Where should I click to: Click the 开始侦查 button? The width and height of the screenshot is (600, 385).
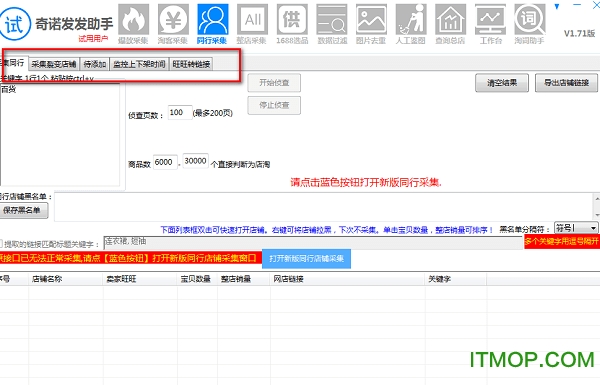click(x=274, y=83)
